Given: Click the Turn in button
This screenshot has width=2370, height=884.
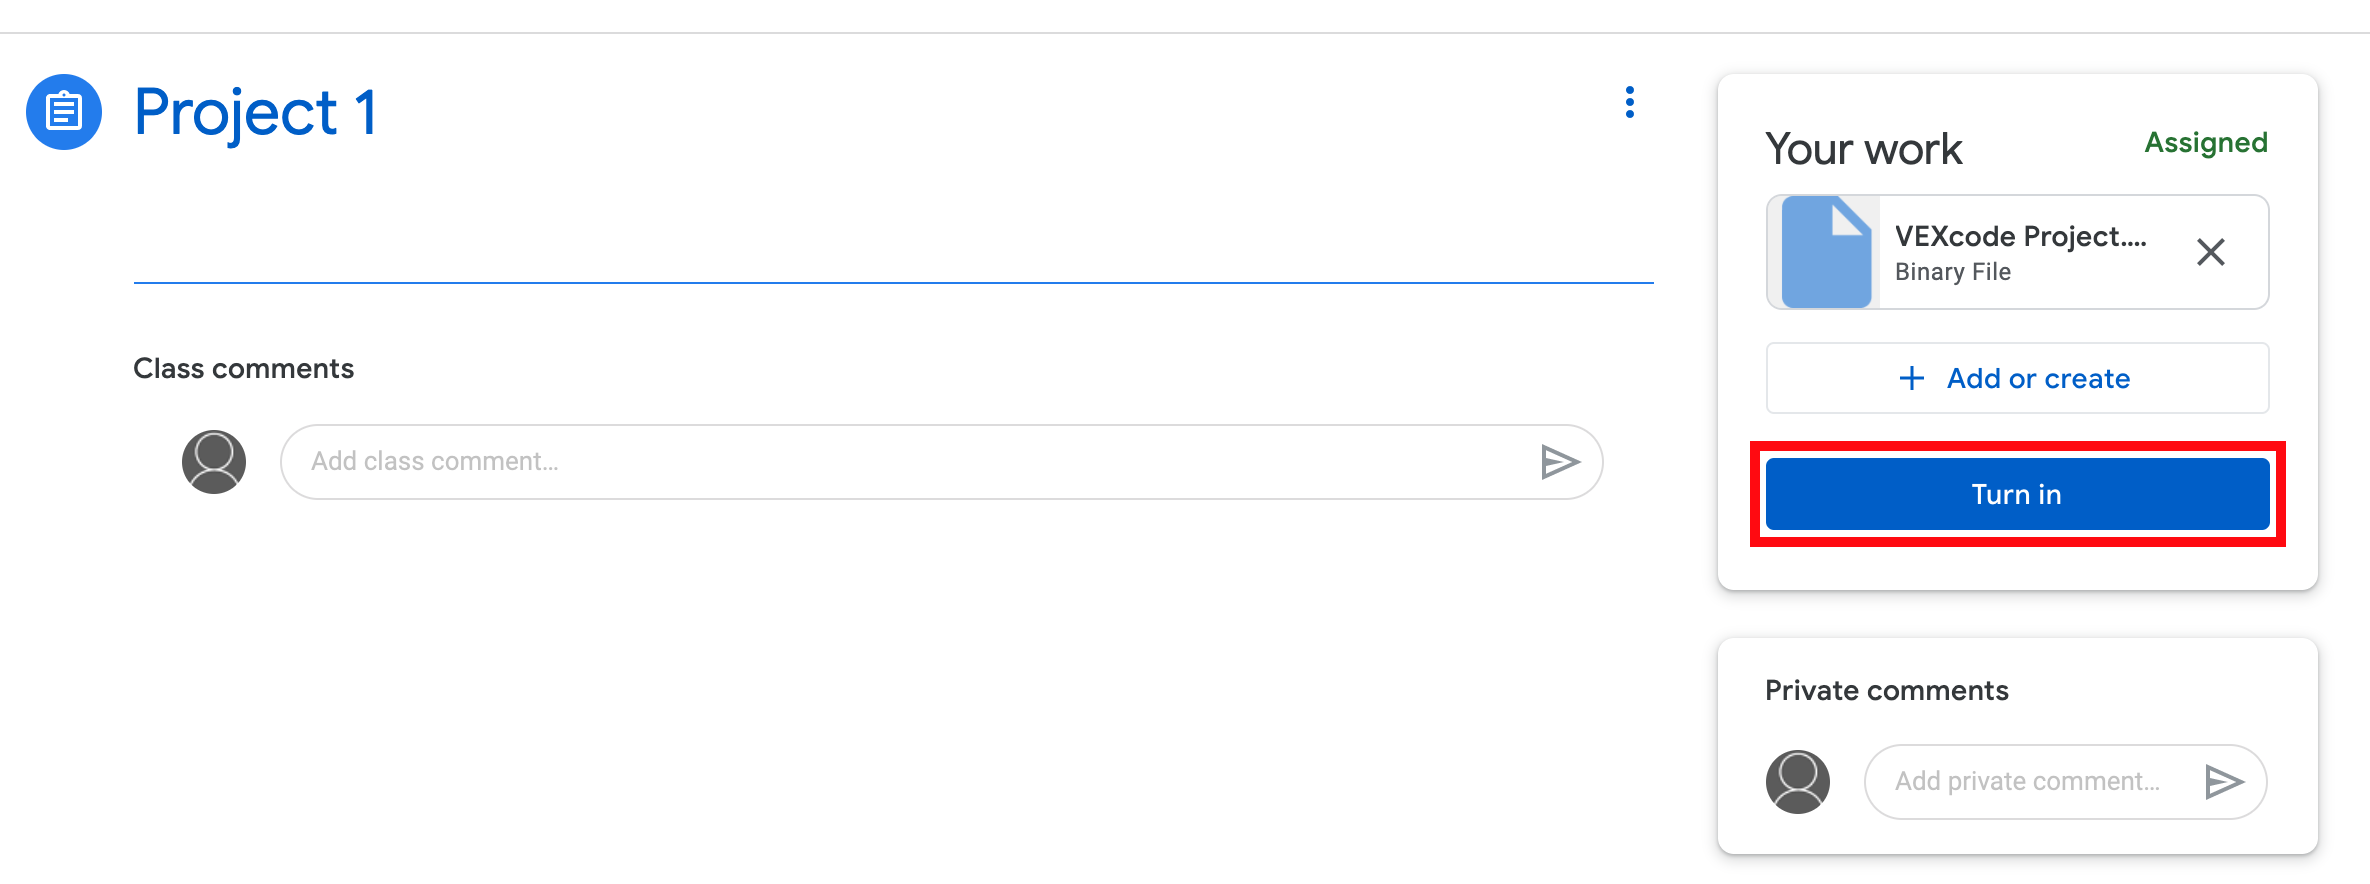Looking at the screenshot, I should (2016, 493).
